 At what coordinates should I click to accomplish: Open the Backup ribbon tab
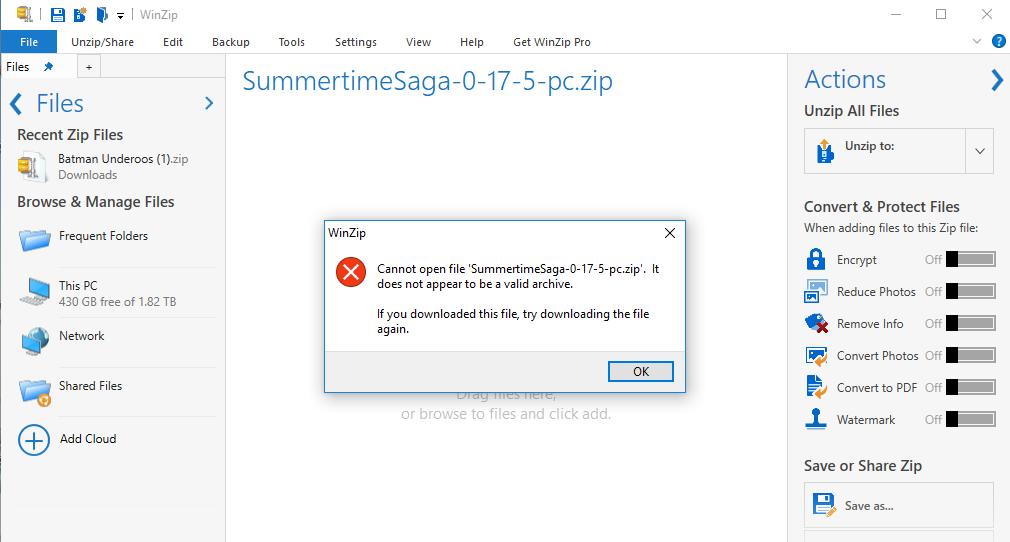[x=231, y=42]
